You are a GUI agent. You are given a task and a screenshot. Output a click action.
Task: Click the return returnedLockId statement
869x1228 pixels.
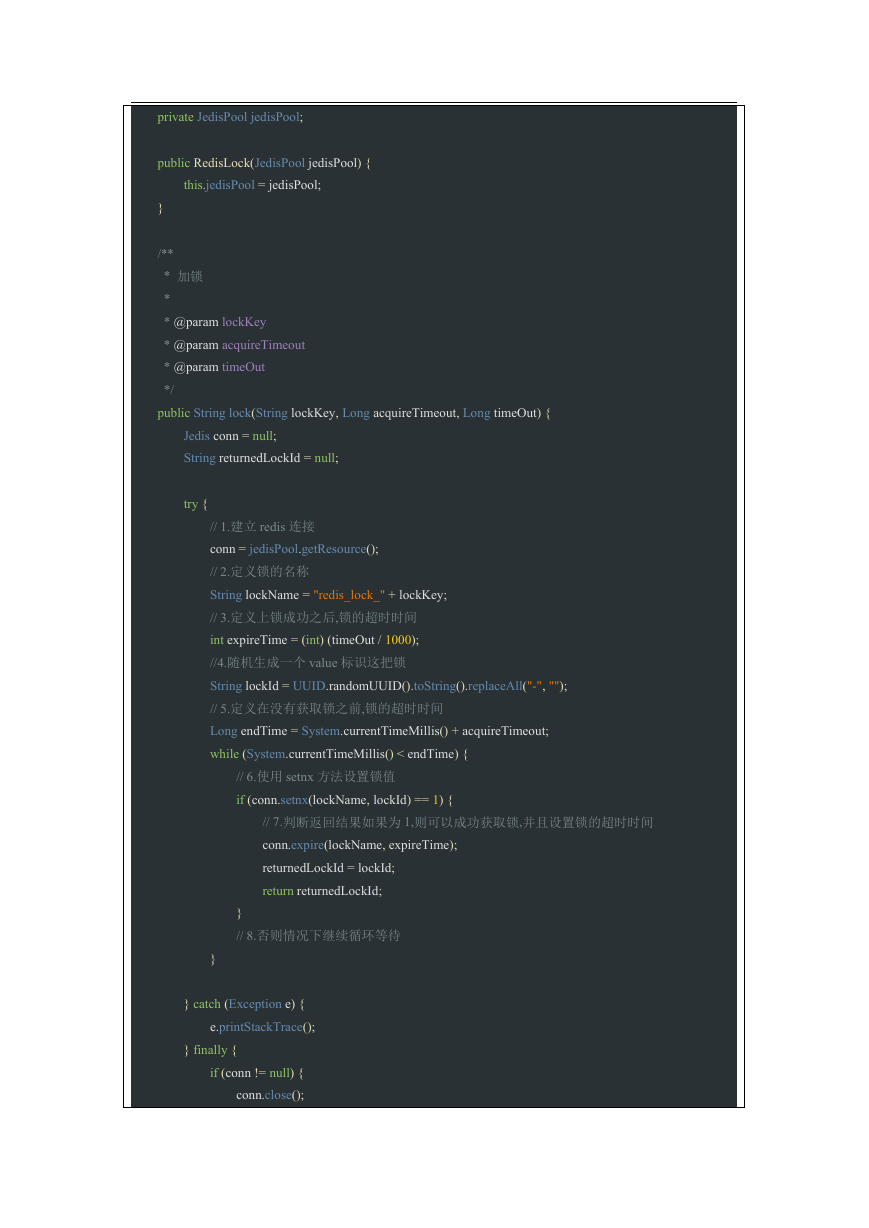pos(322,891)
